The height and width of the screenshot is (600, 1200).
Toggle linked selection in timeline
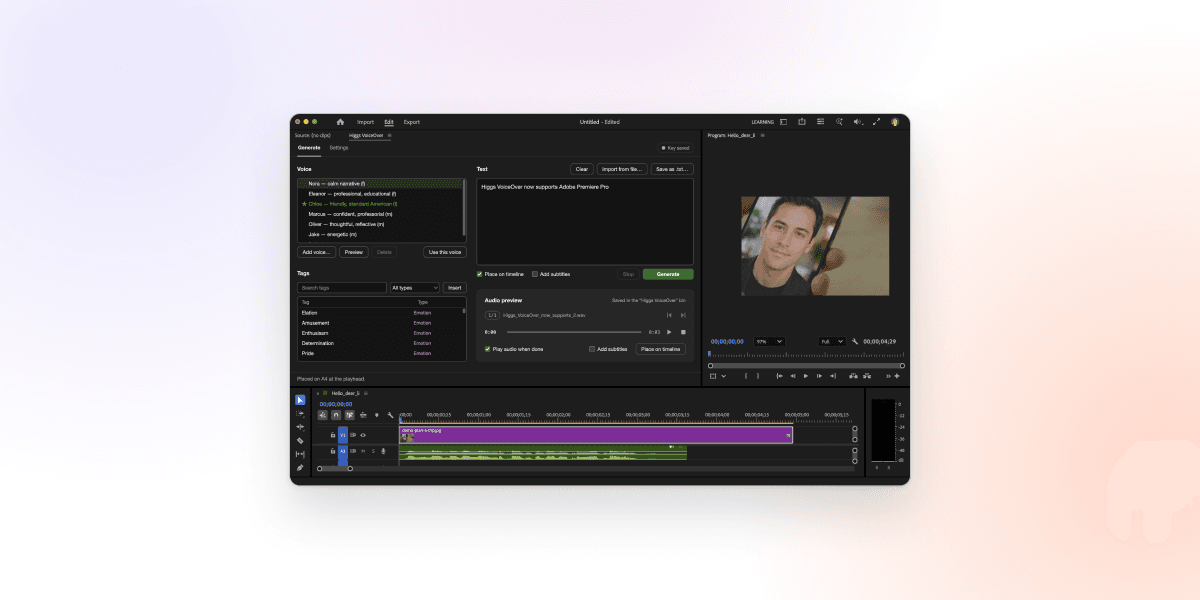pyautogui.click(x=350, y=415)
